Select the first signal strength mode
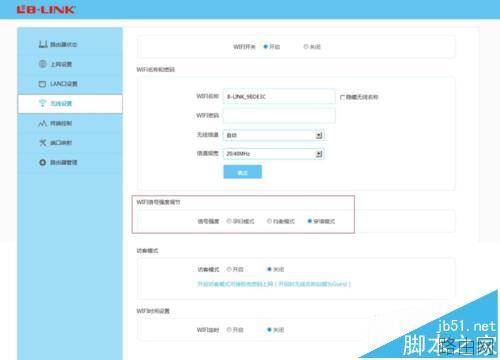Viewport: 500px width, 360px height. (x=229, y=221)
